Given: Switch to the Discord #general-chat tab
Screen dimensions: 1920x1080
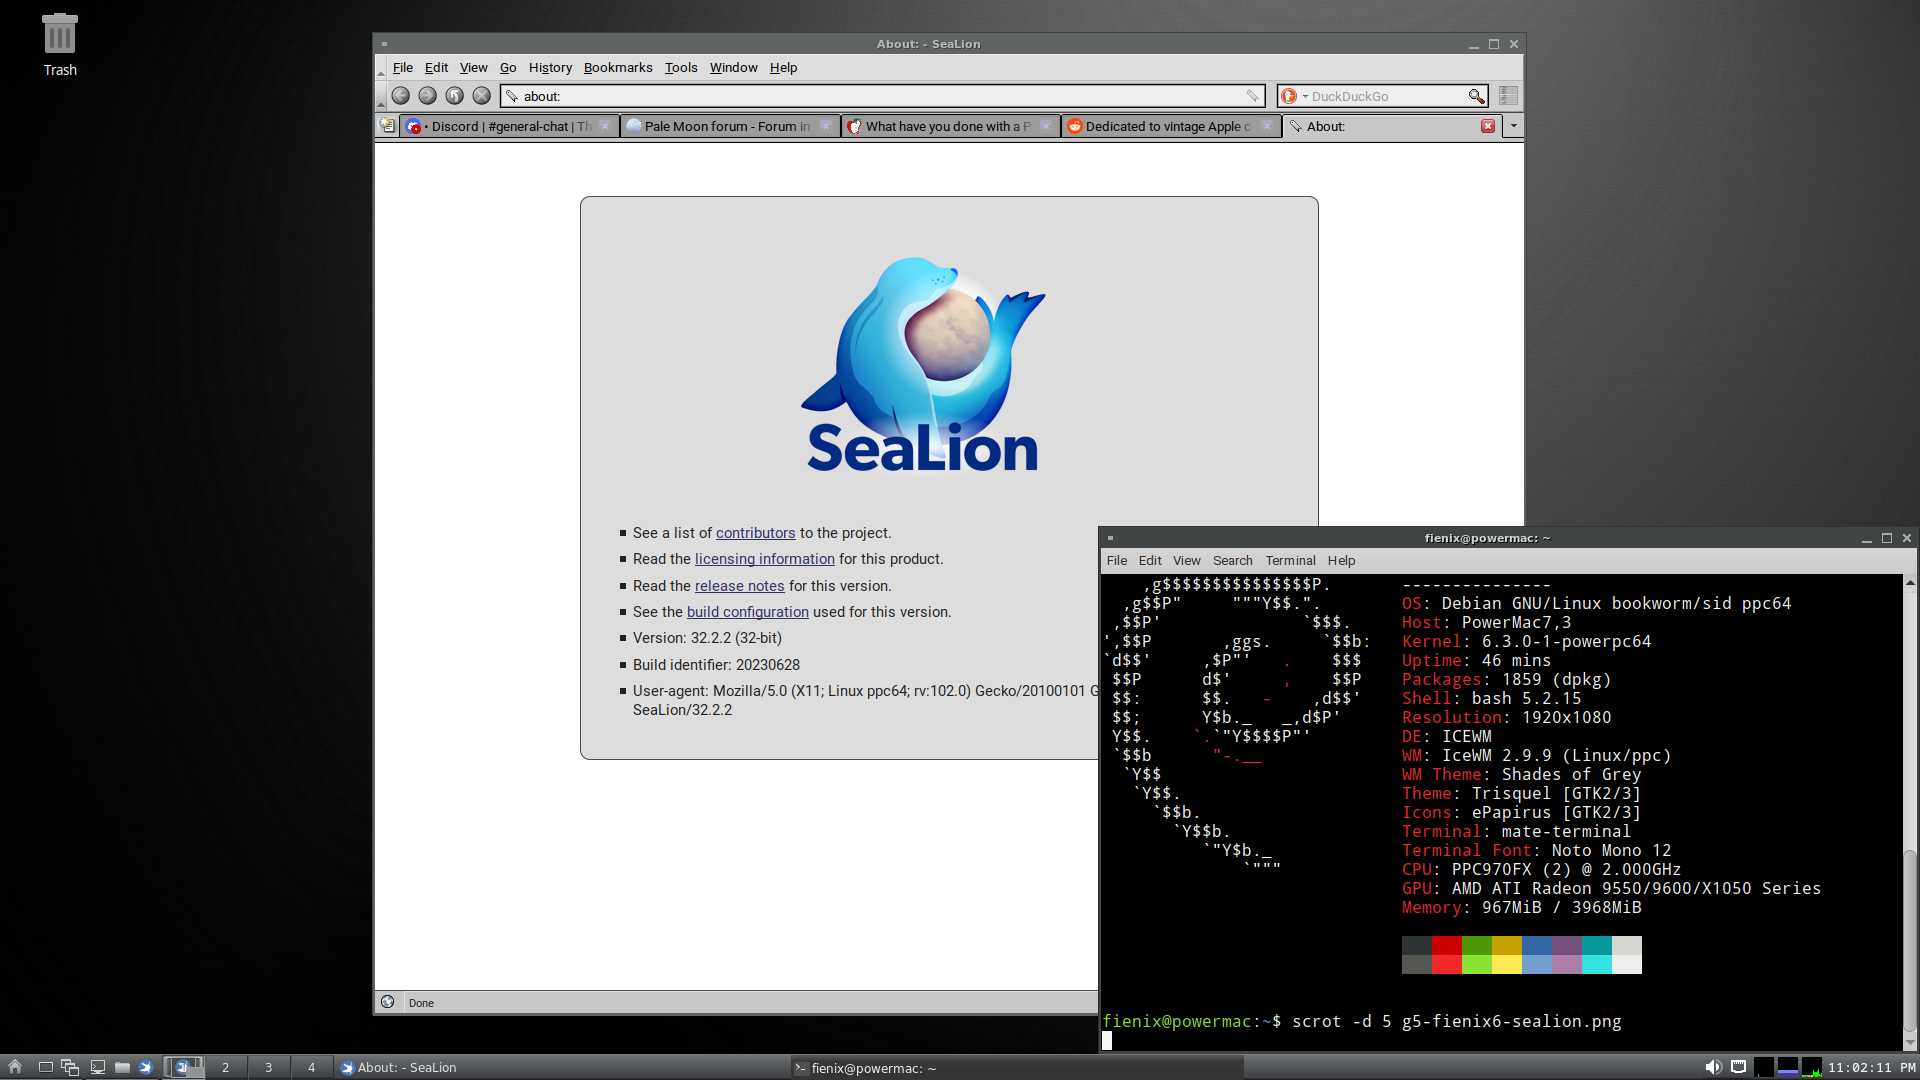Looking at the screenshot, I should click(508, 126).
